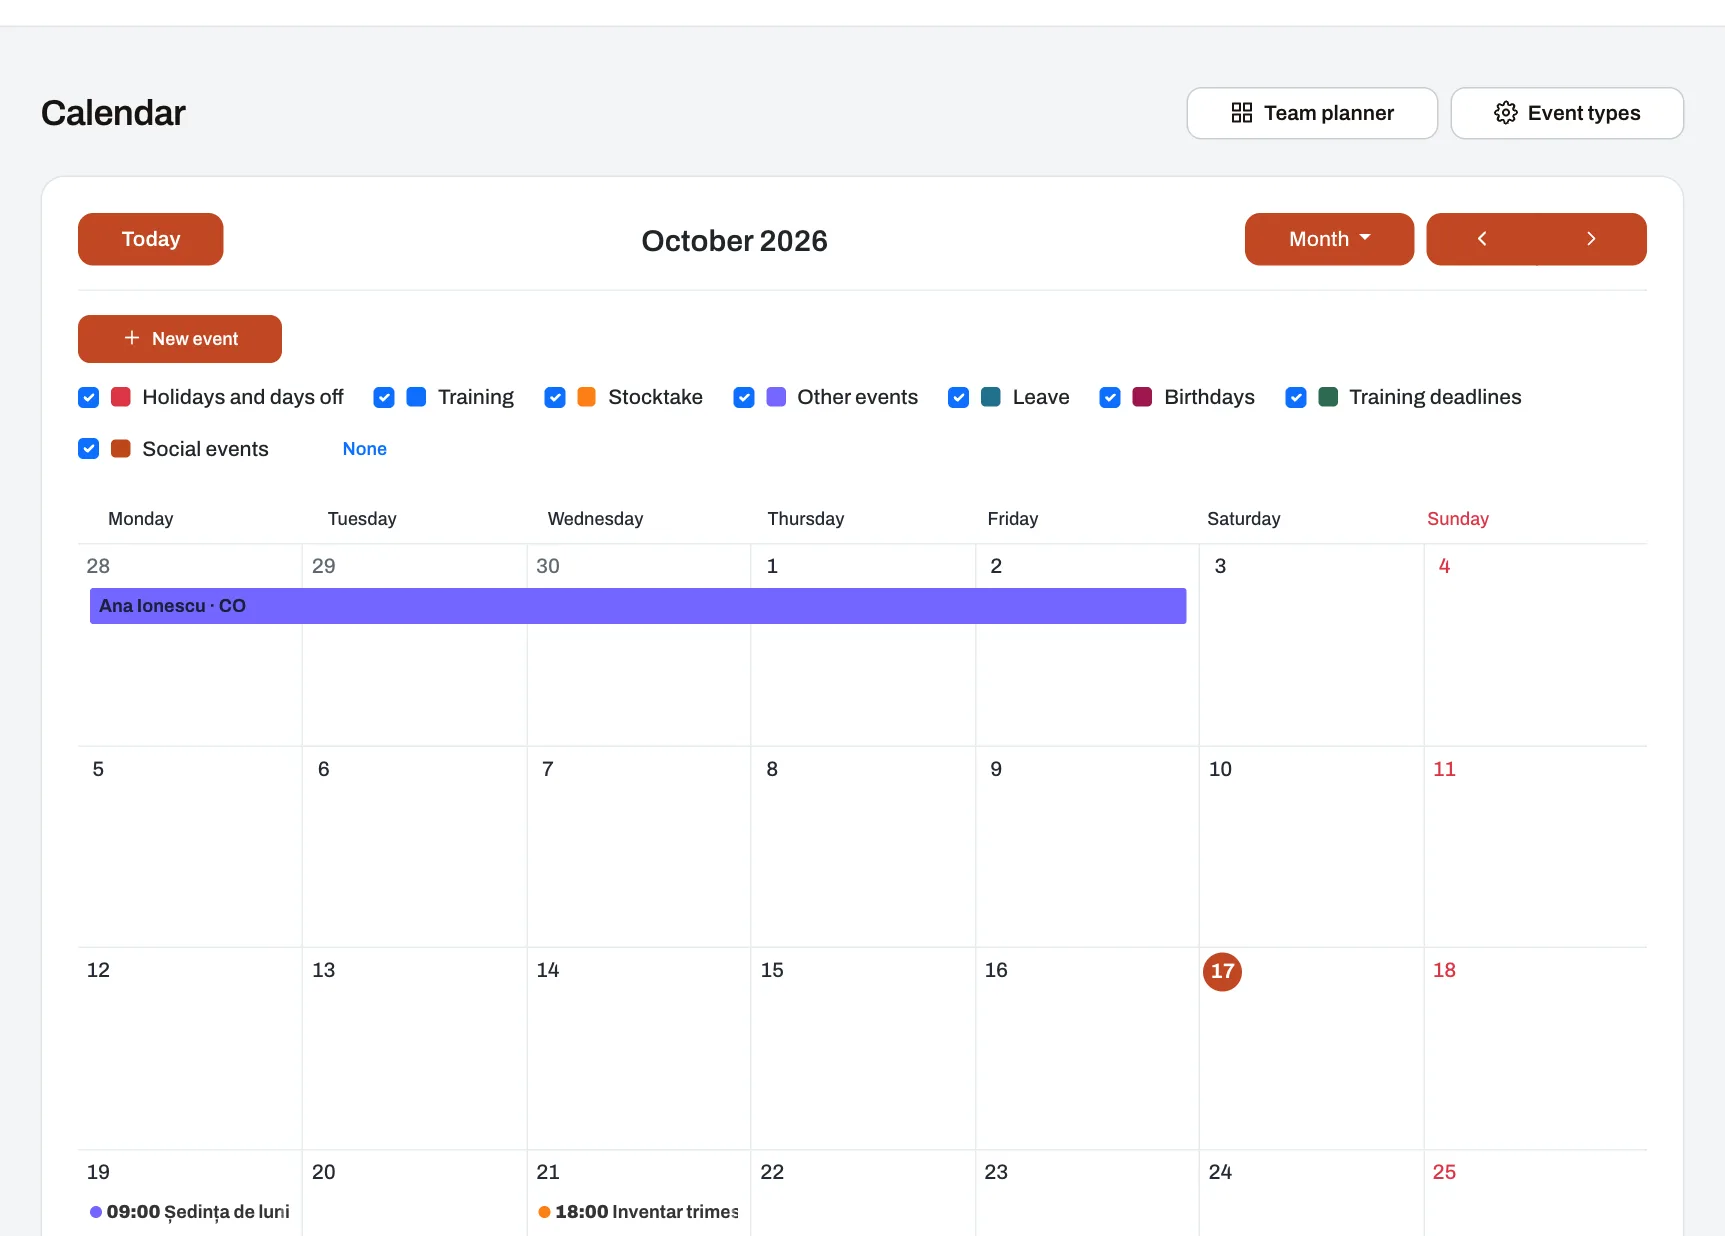
Task: Select day 23 in the calendar
Action: pyautogui.click(x=996, y=1172)
